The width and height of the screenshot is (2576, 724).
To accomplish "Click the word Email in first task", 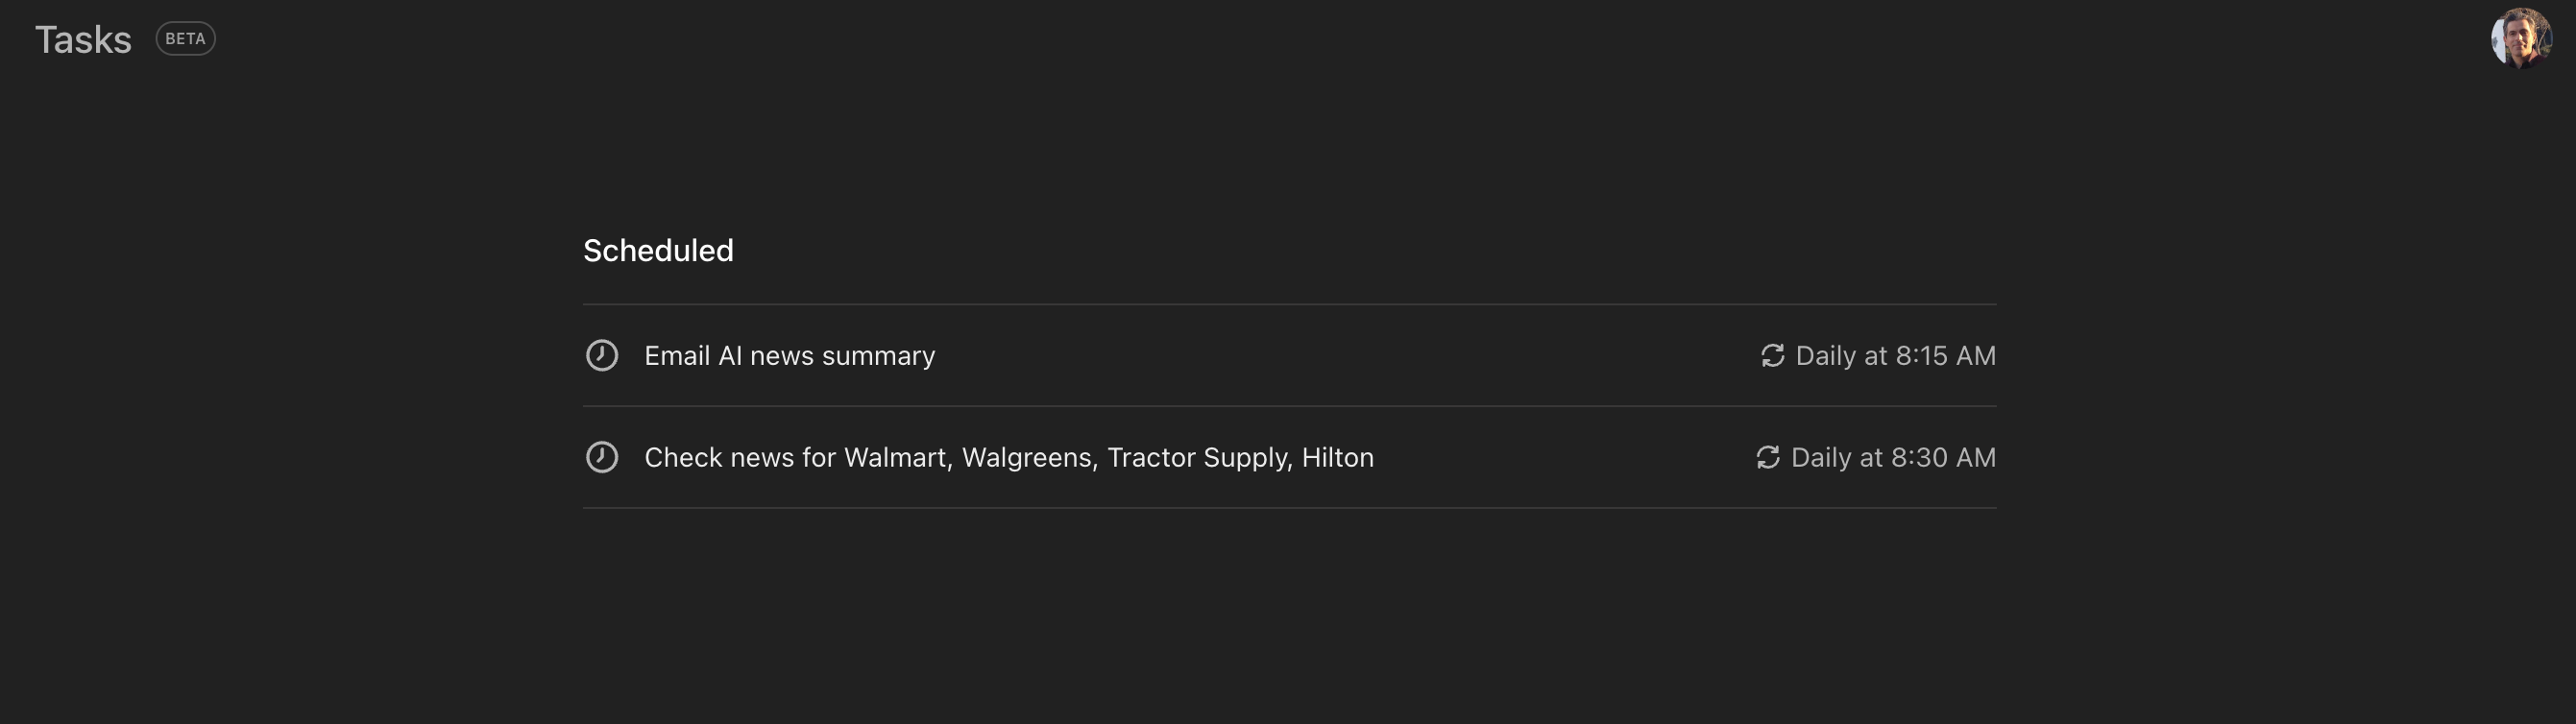I will coord(677,355).
